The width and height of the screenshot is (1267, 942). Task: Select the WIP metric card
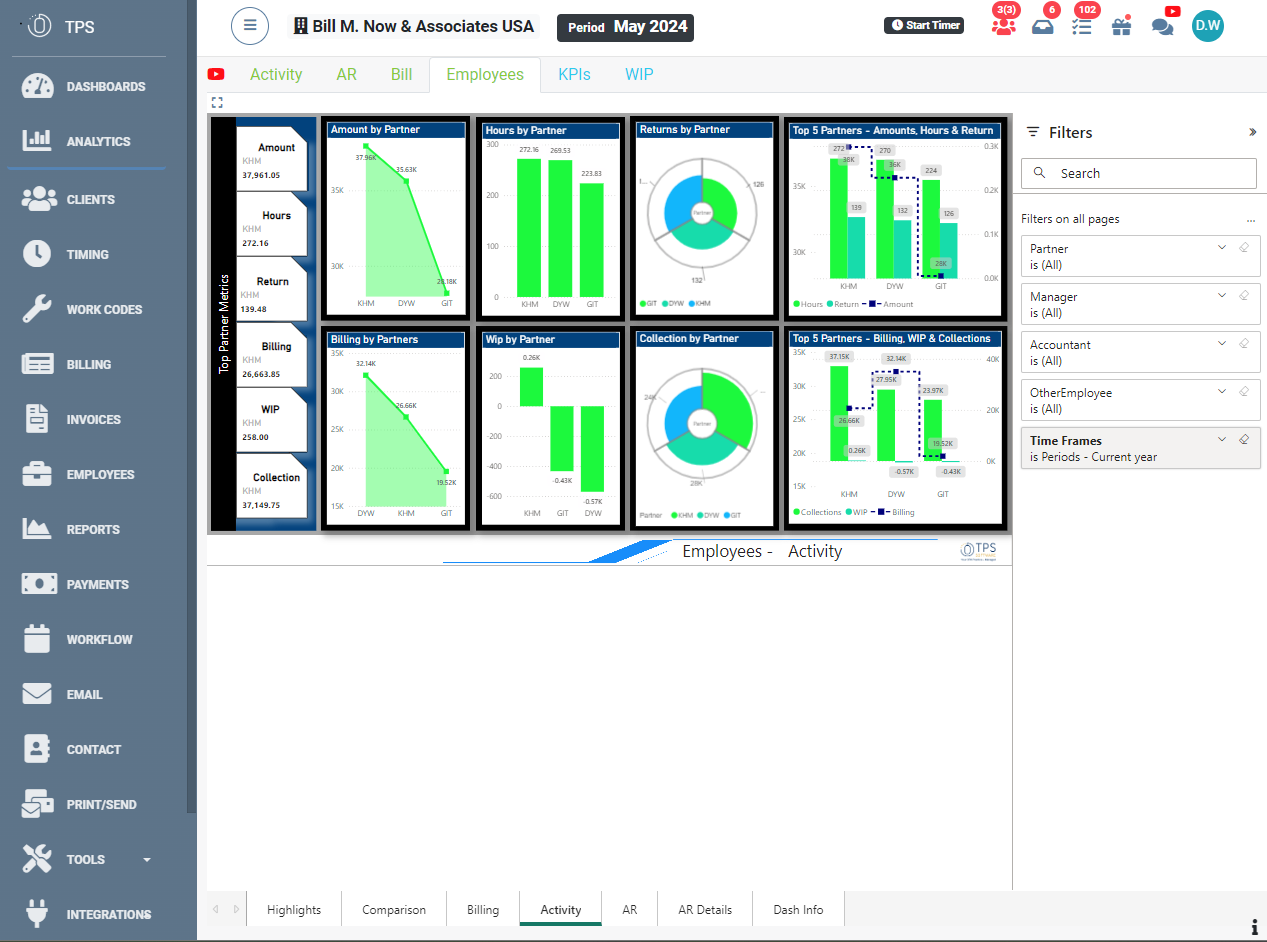point(273,422)
